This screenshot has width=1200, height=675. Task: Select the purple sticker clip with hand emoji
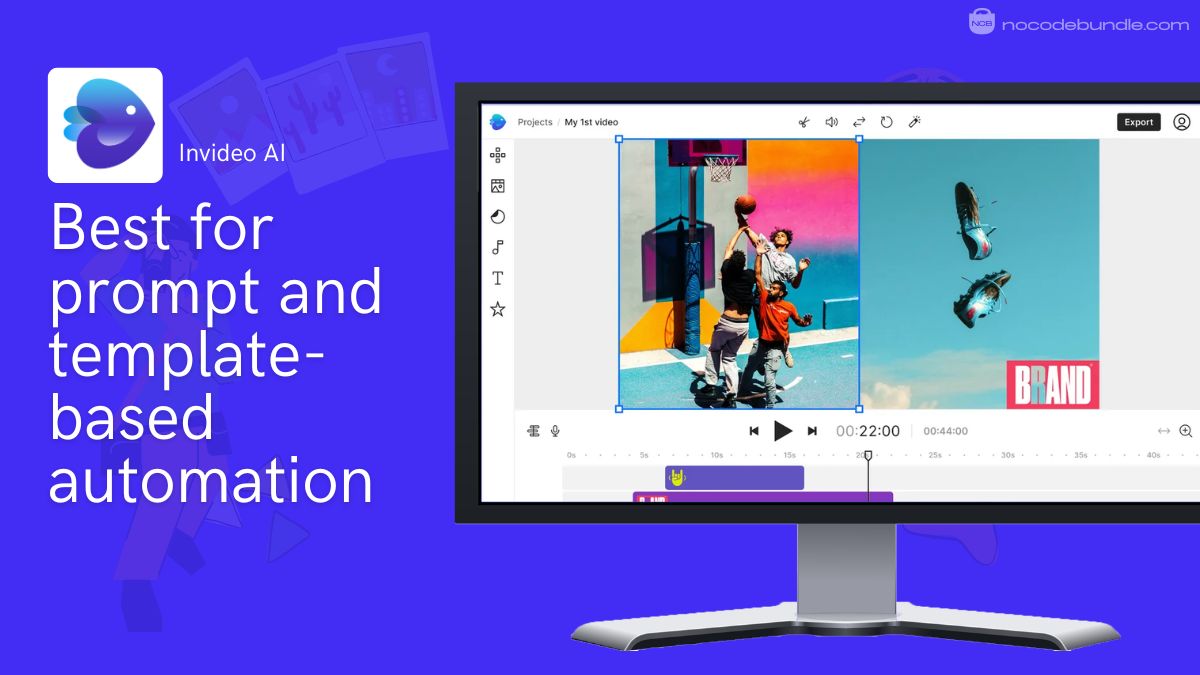tap(734, 478)
